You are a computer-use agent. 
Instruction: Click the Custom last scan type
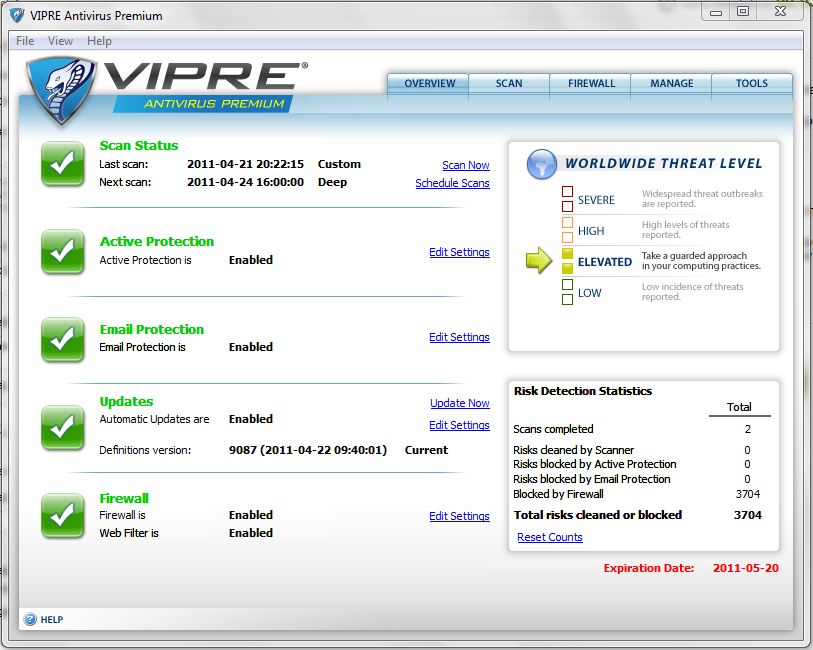(339, 164)
